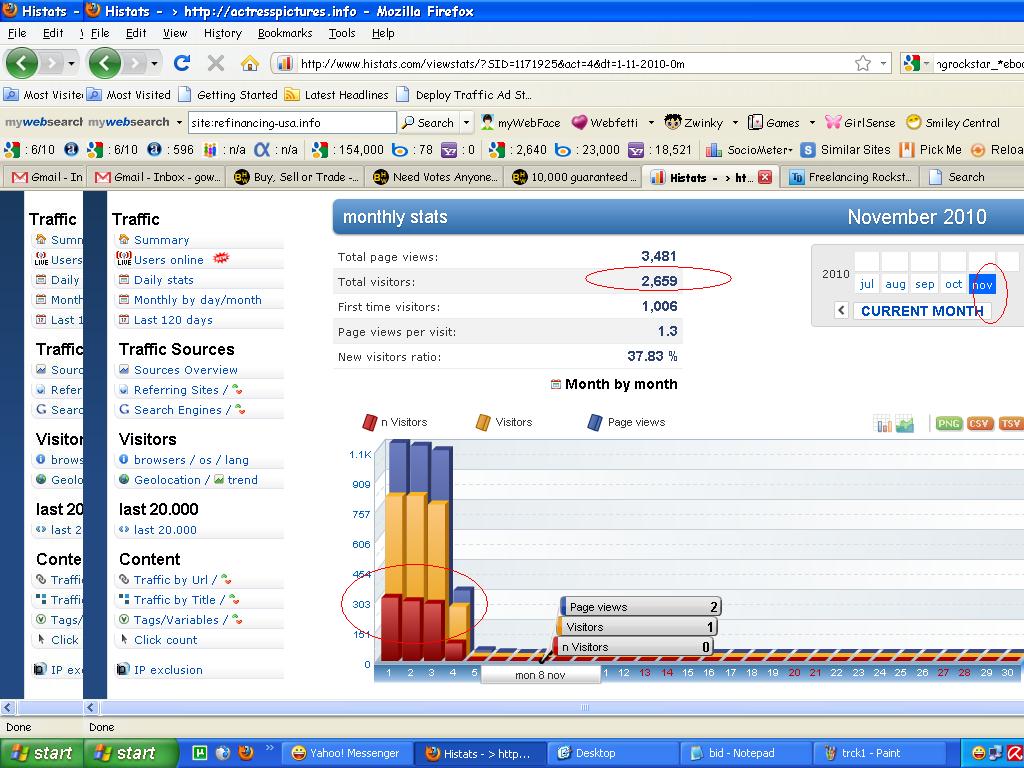This screenshot has height=768, width=1024.
Task: Open the View menu
Action: [x=175, y=33]
